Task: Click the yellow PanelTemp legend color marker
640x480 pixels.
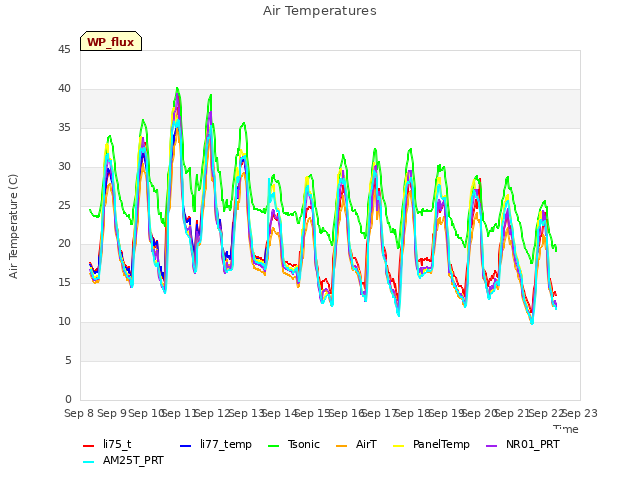Action: pyautogui.click(x=398, y=446)
